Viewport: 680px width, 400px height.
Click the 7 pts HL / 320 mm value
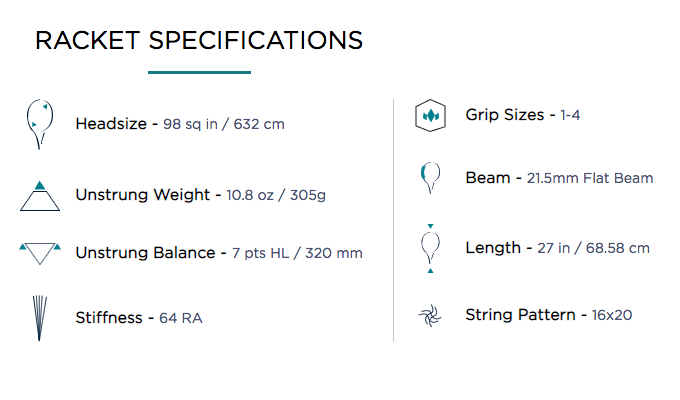297,253
